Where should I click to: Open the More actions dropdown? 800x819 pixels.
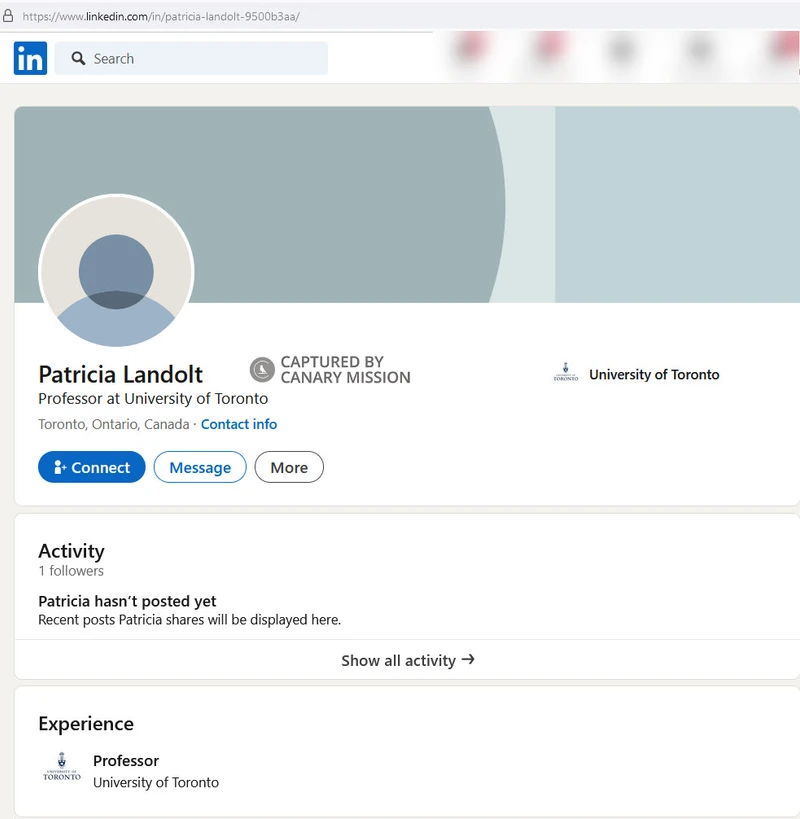click(289, 467)
